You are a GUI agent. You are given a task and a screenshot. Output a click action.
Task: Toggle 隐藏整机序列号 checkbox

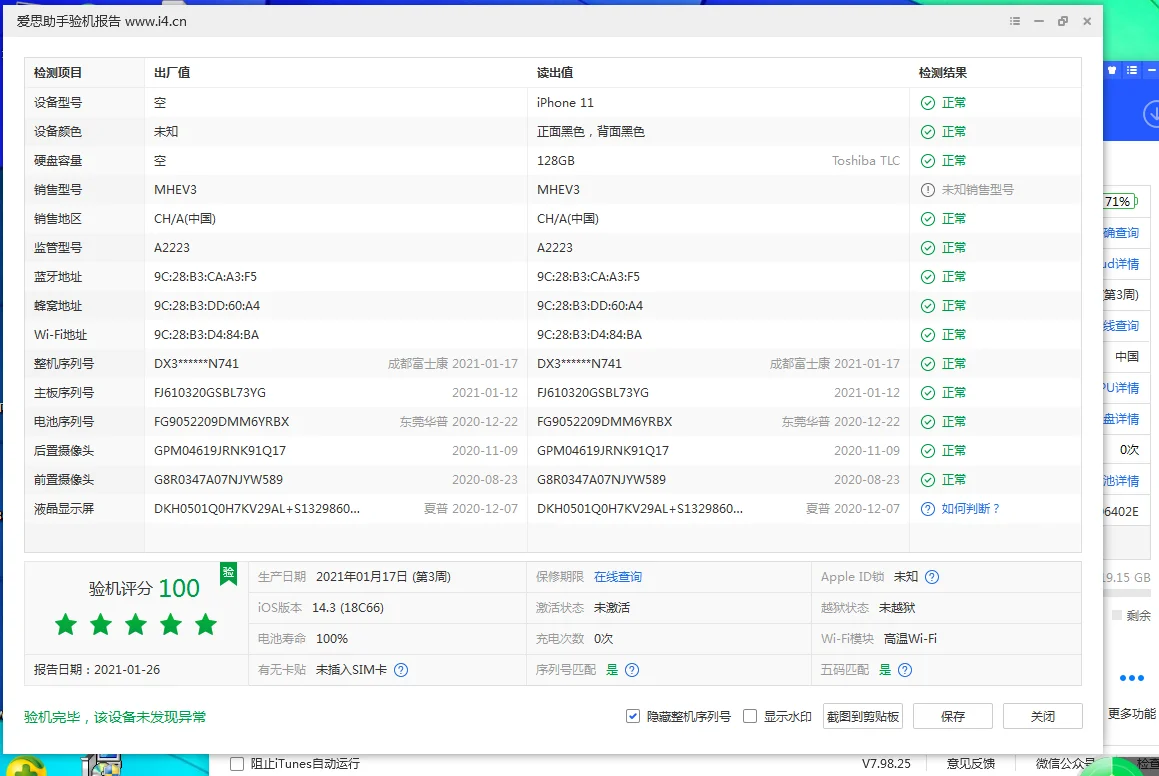[x=633, y=716]
